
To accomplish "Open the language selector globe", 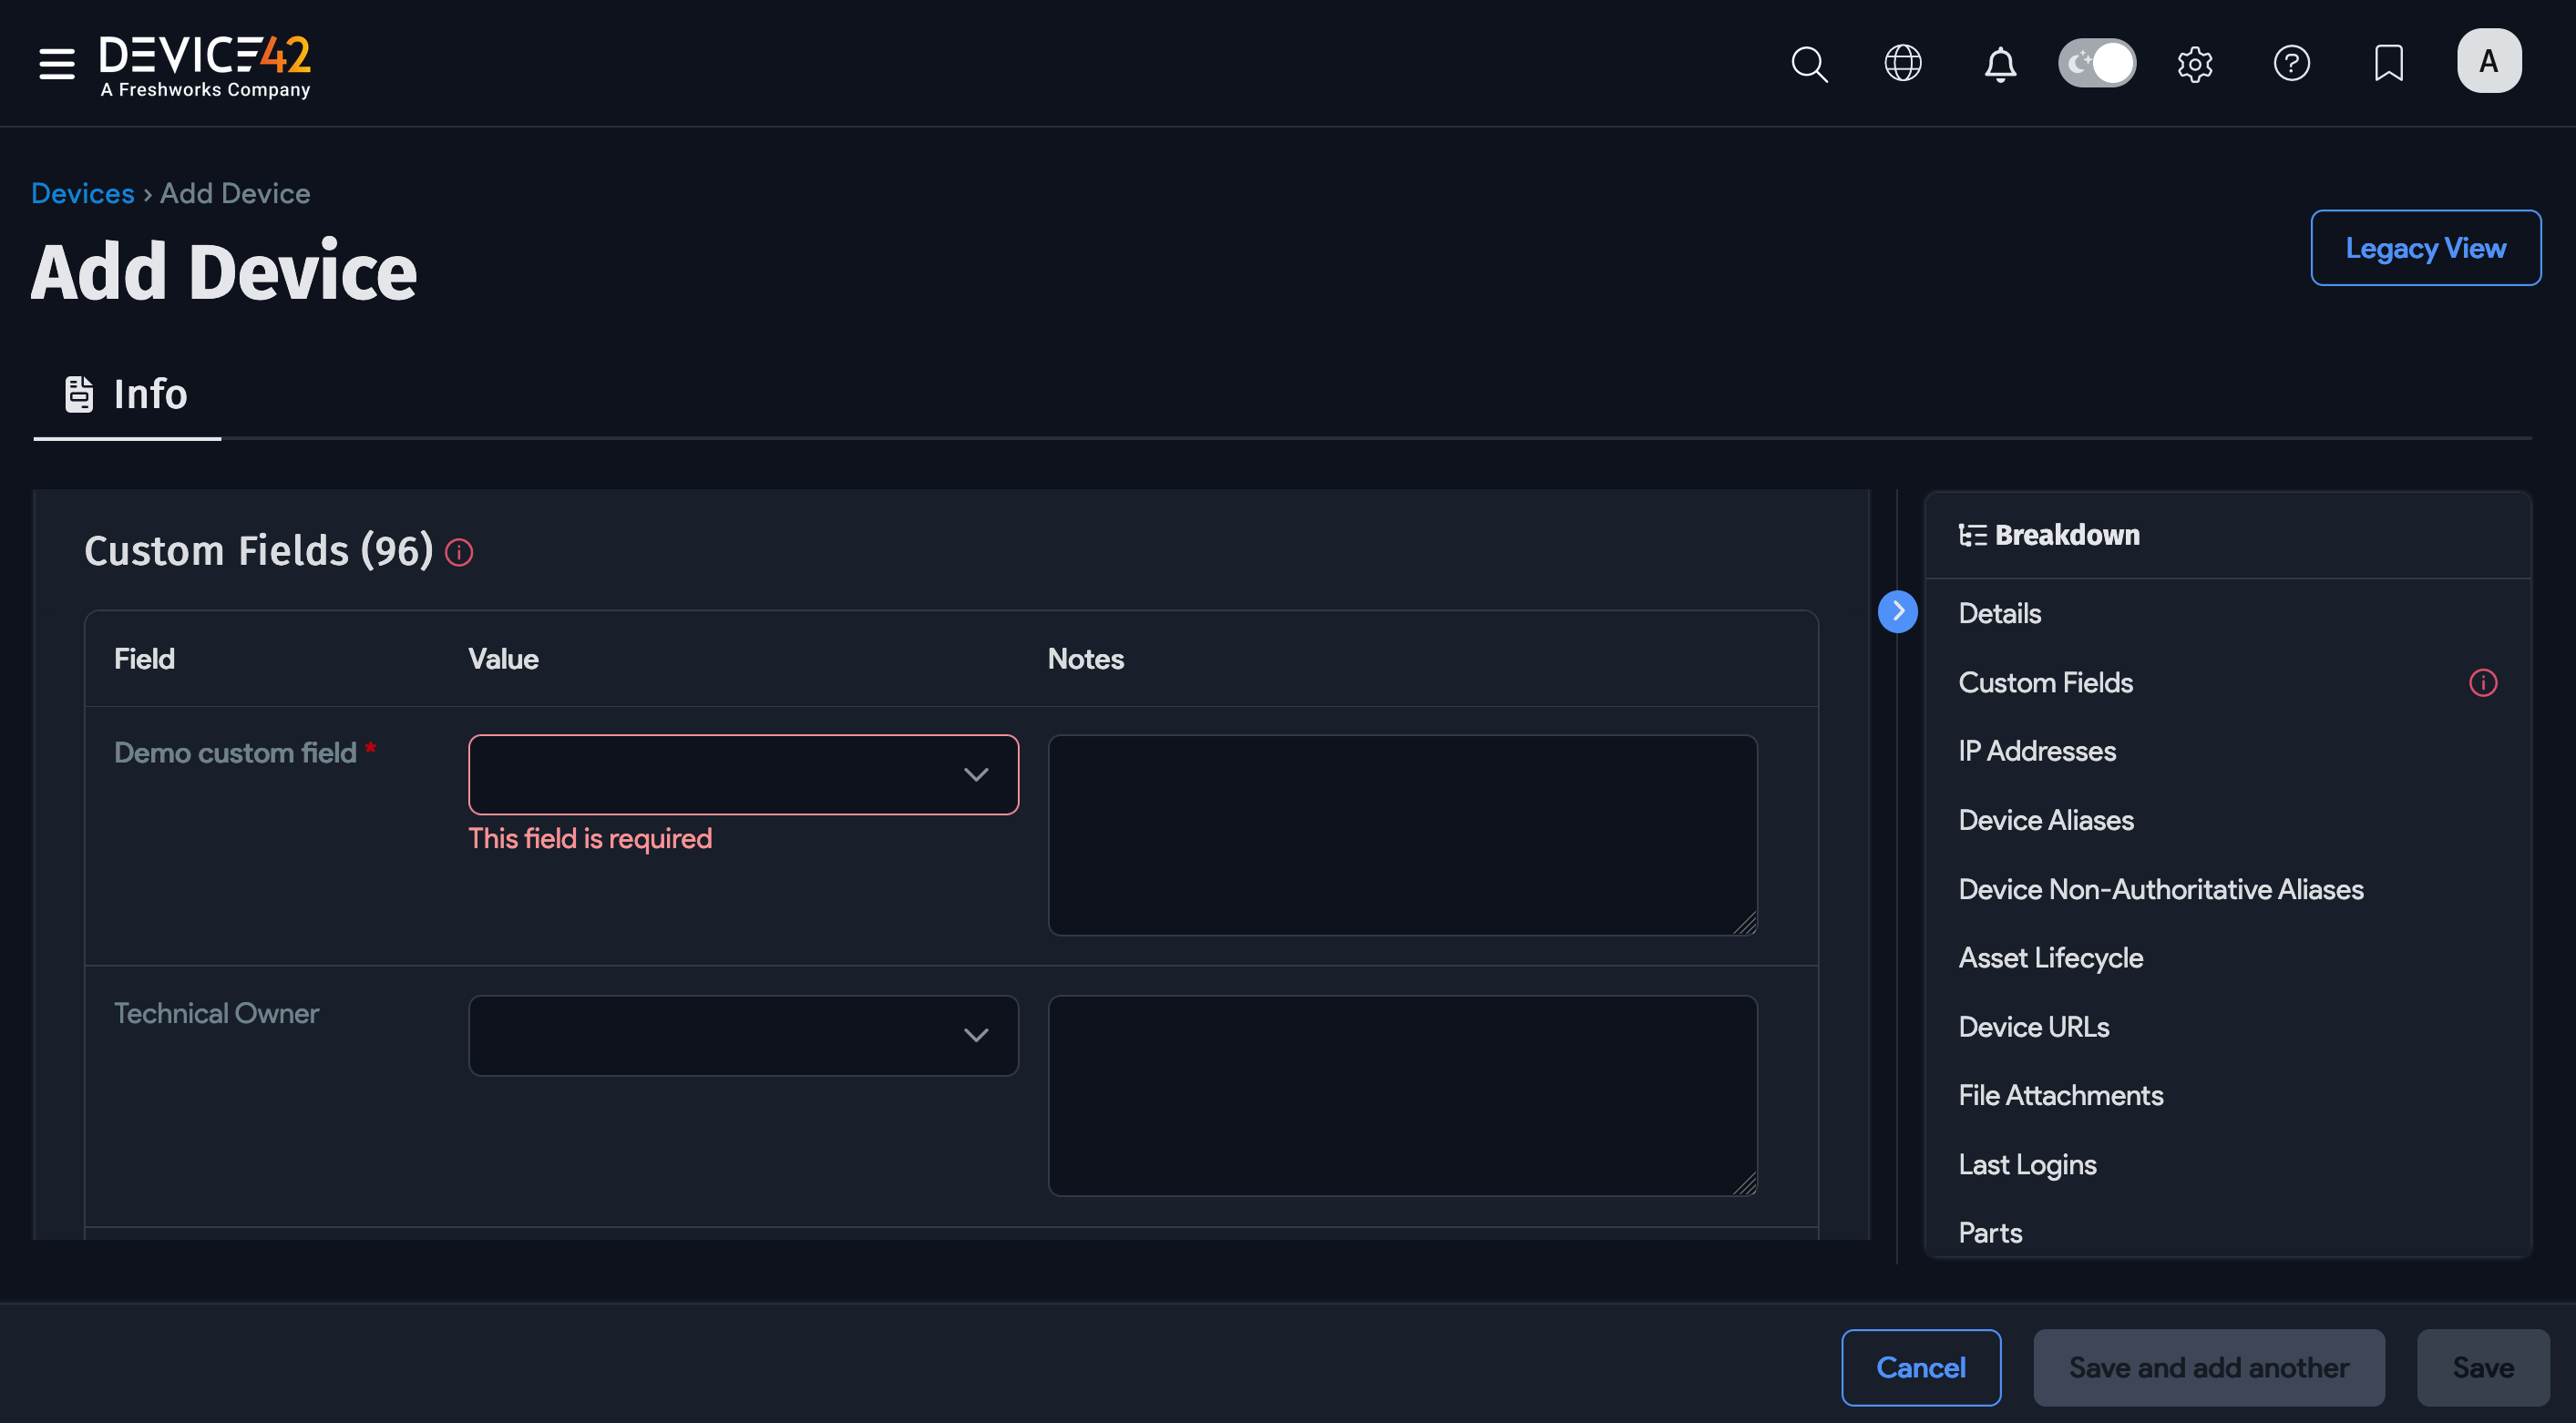I will 1903,63.
